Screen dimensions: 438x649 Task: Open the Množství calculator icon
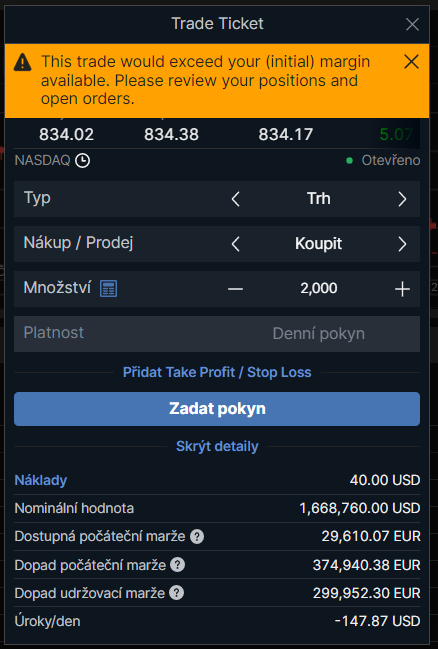tap(108, 288)
